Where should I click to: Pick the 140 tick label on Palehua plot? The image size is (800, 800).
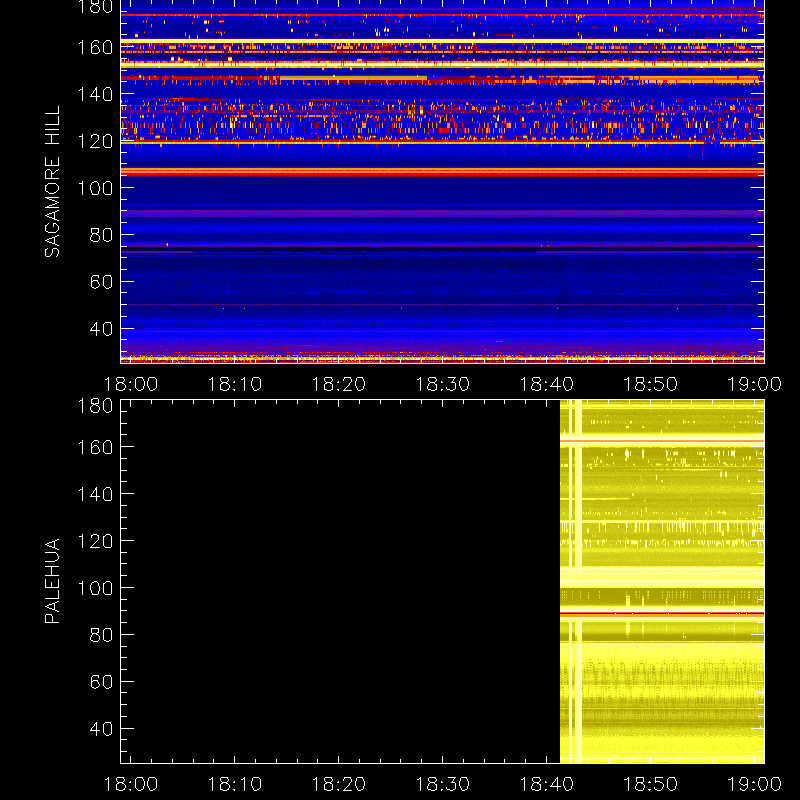95,494
